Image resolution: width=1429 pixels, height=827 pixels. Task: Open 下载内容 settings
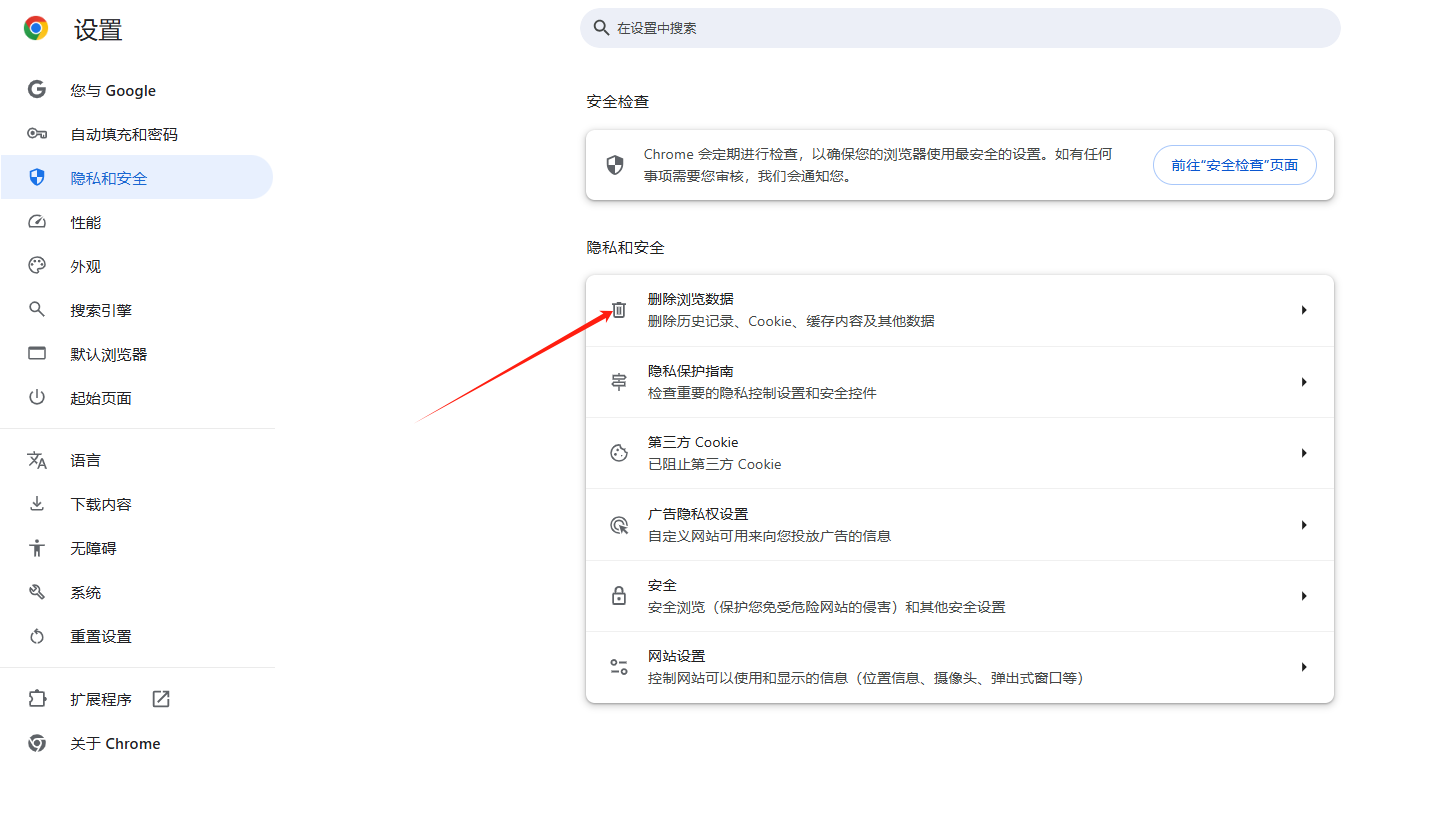tap(136, 504)
